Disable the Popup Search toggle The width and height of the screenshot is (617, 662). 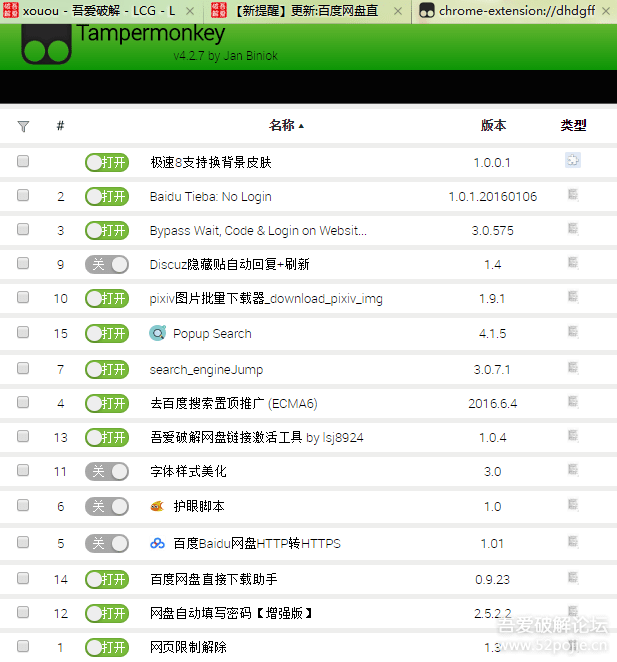(x=107, y=334)
